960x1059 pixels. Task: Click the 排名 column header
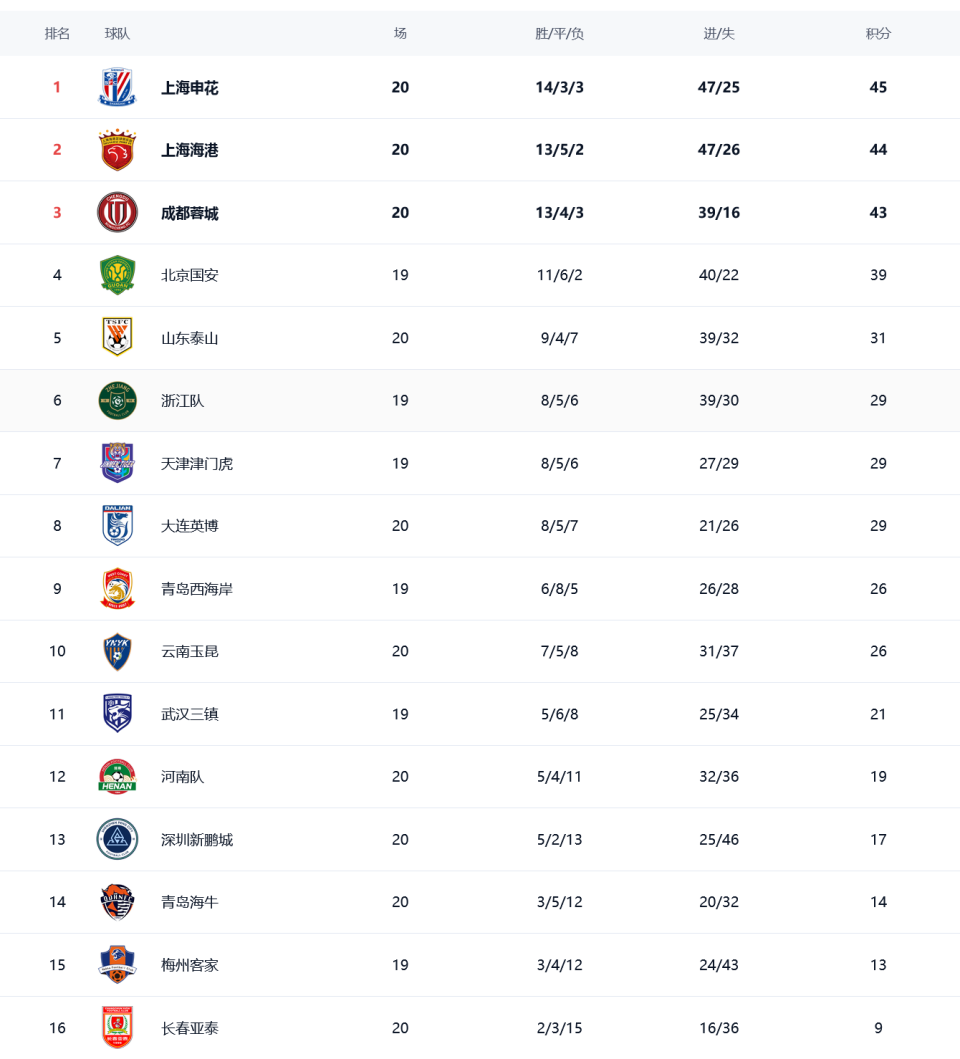(x=57, y=34)
